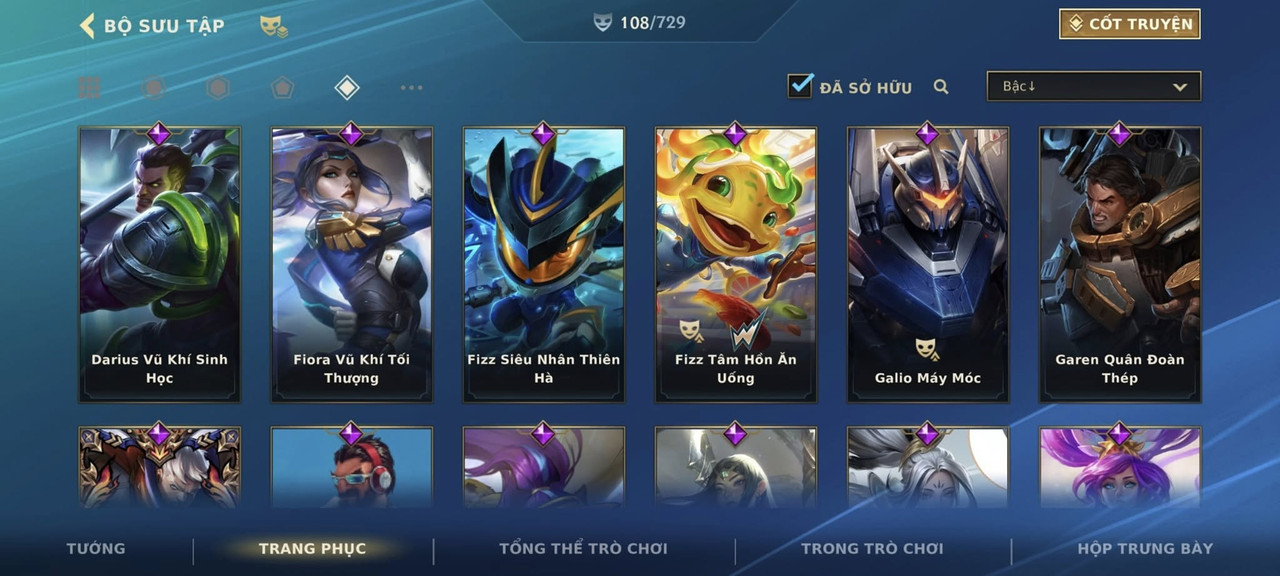Open the Cốt Truyện button

[1130, 24]
